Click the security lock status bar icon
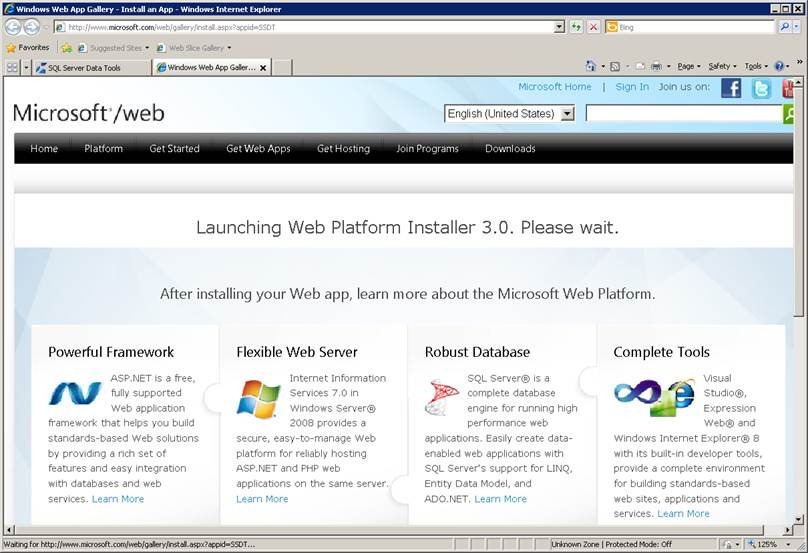The image size is (808, 553). [x=727, y=544]
